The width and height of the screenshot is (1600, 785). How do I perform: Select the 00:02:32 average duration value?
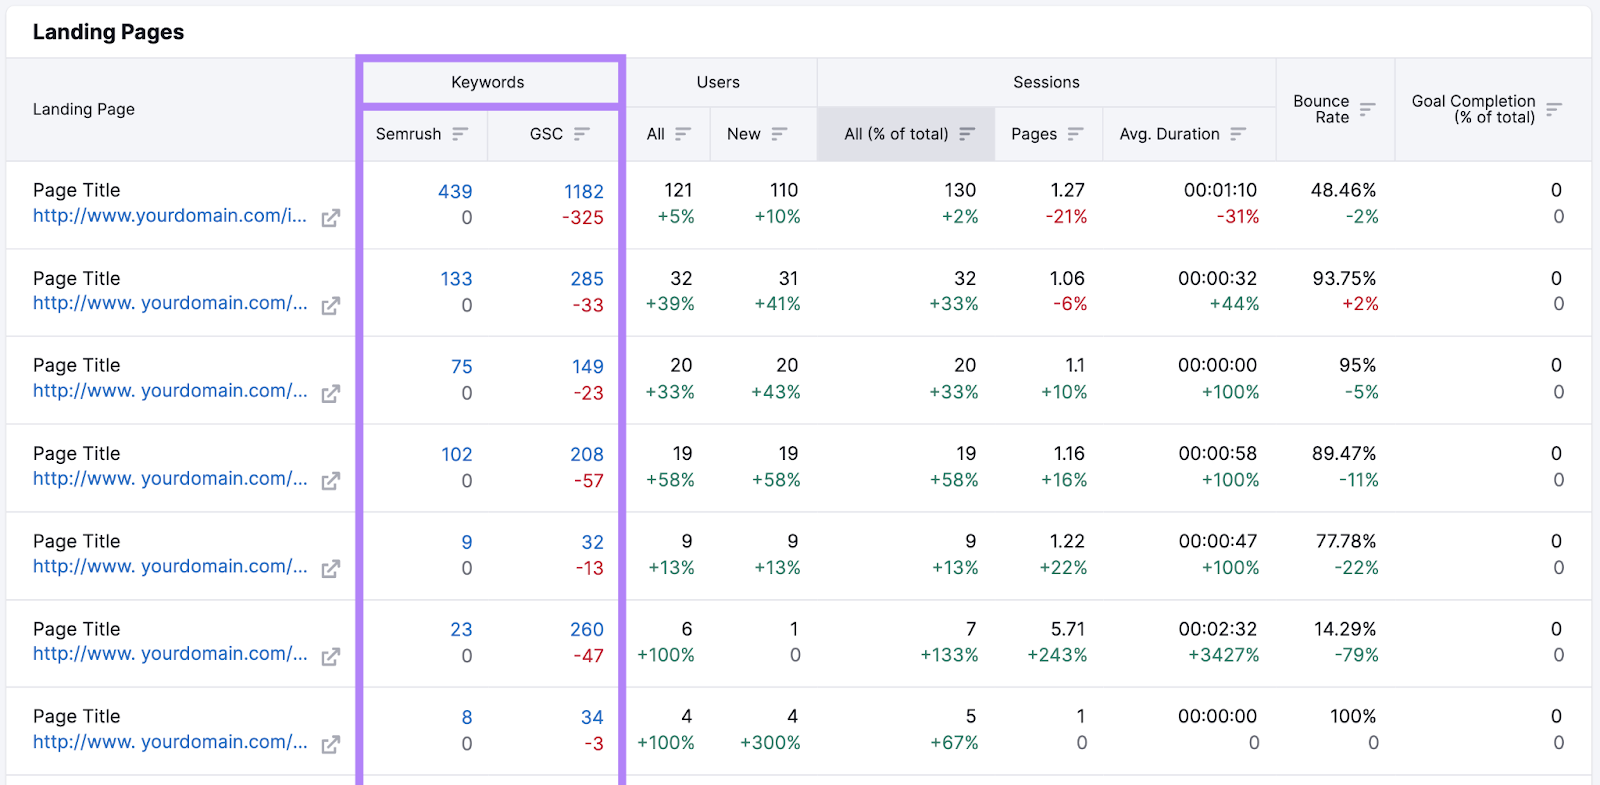pos(1217,629)
